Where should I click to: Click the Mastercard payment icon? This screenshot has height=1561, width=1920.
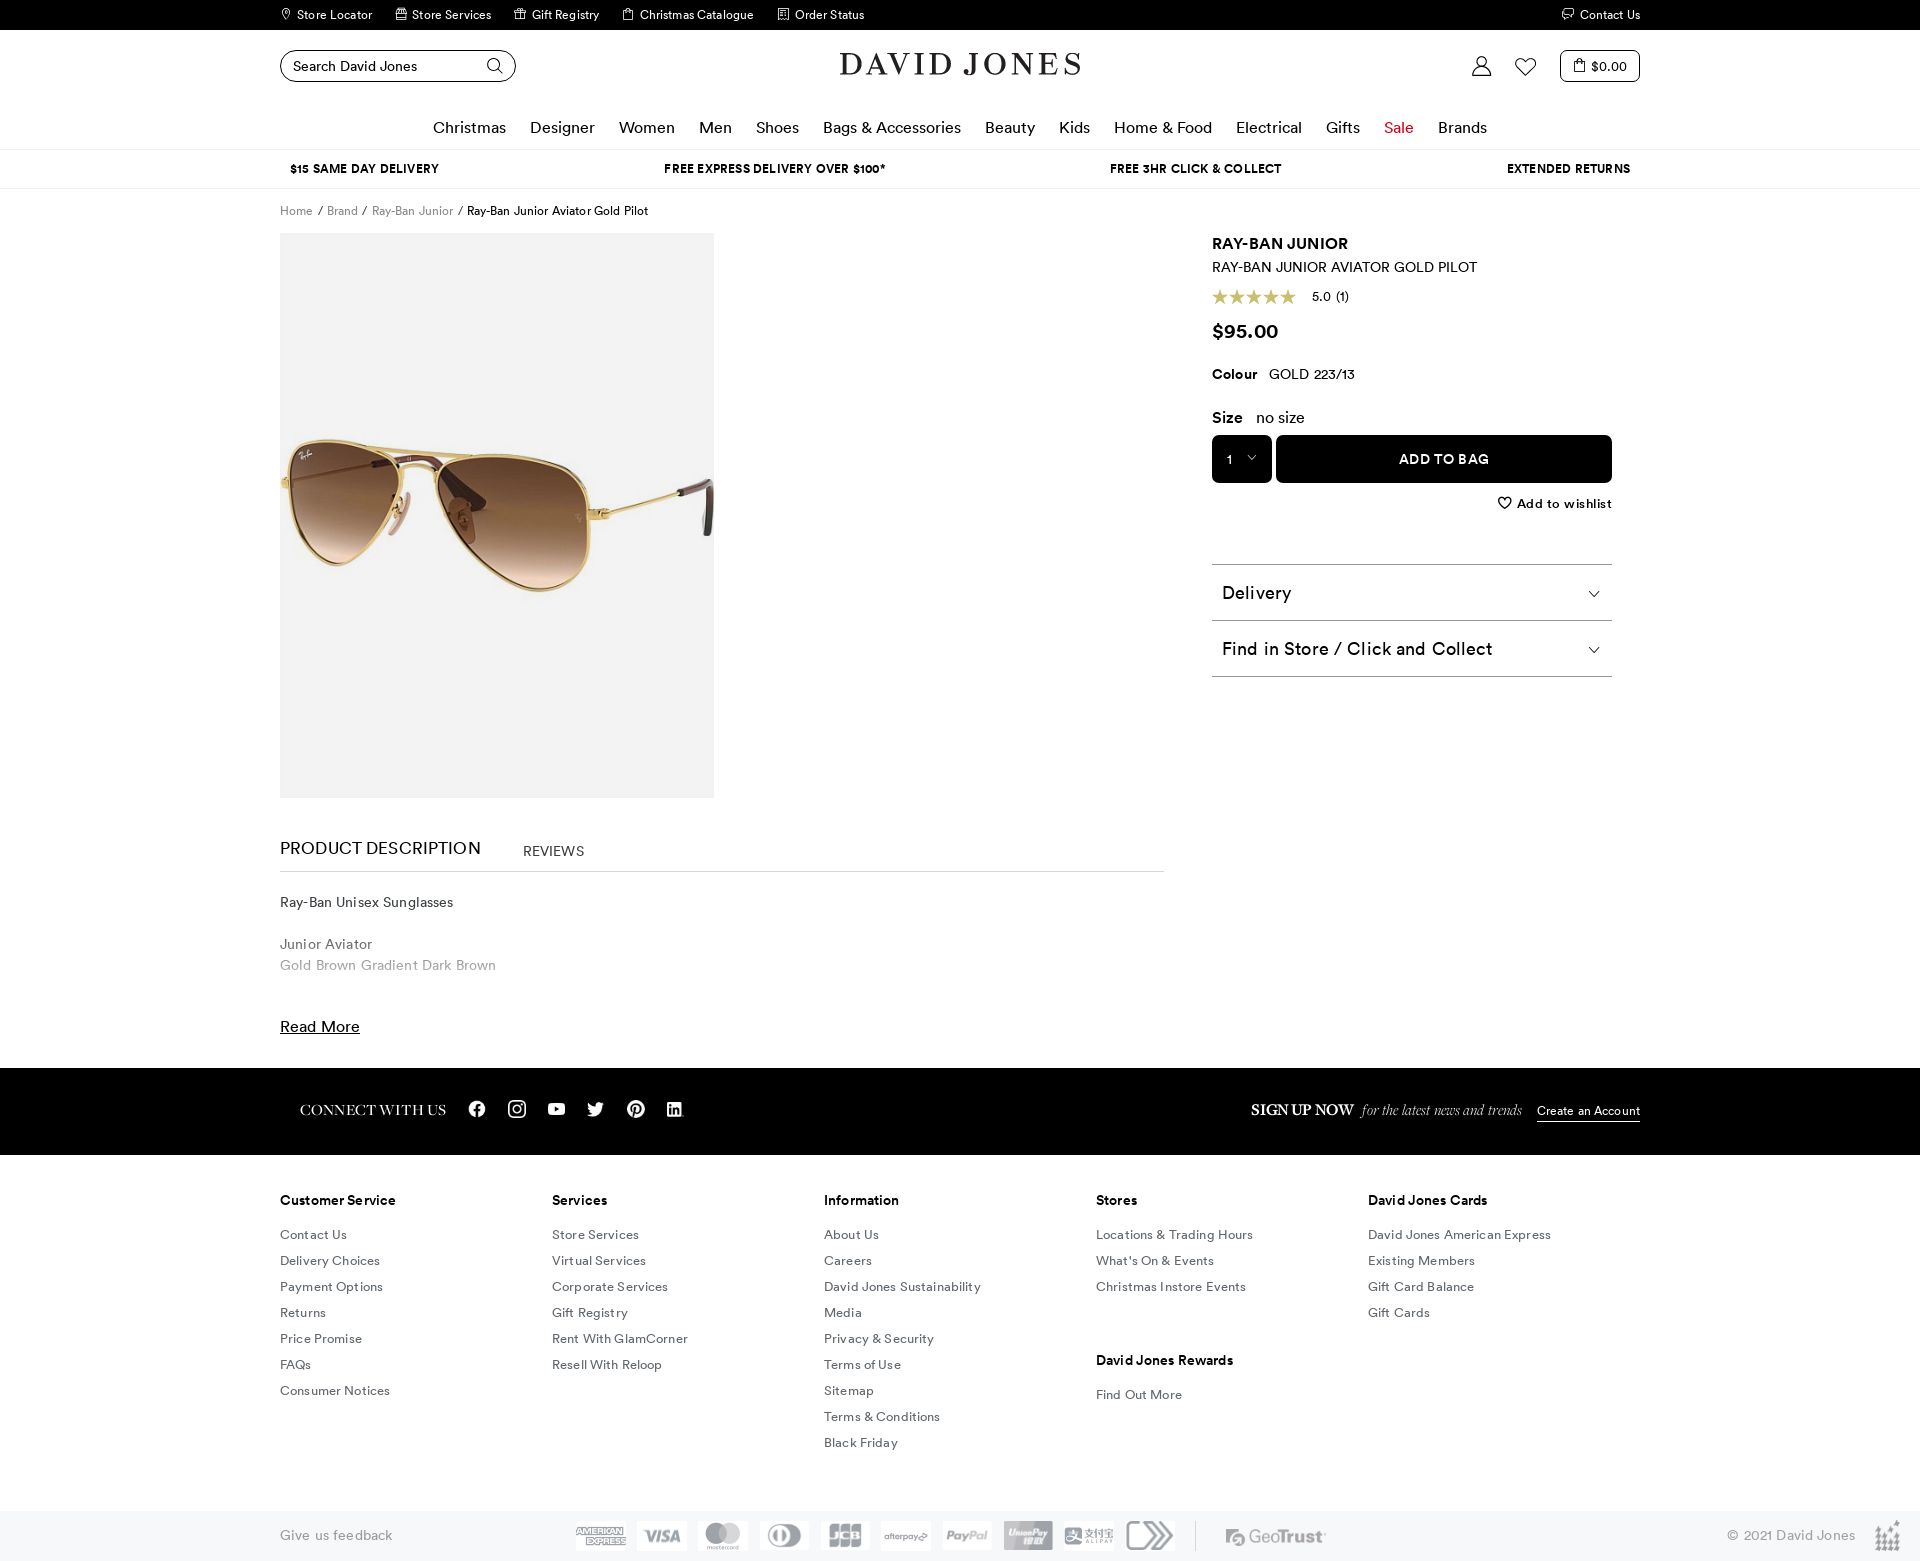pyautogui.click(x=723, y=1535)
